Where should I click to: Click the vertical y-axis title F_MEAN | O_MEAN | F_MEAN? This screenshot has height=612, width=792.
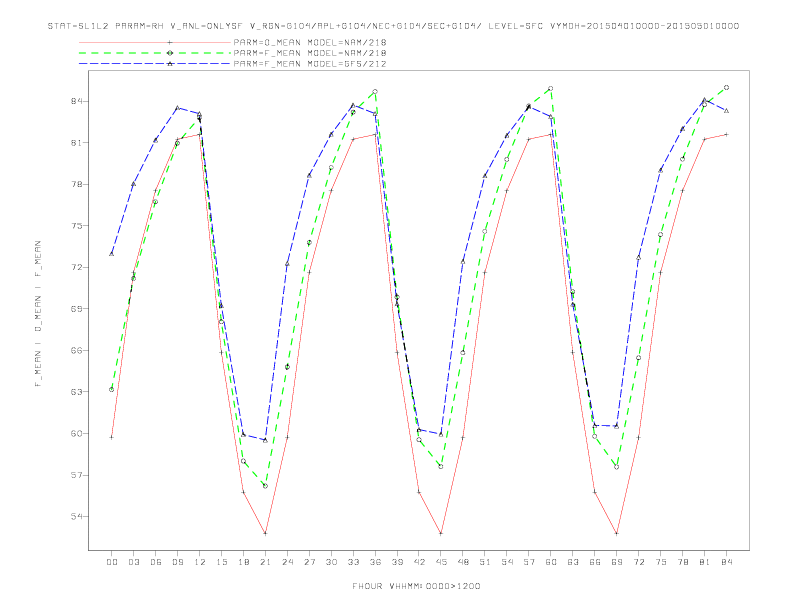tap(38, 314)
